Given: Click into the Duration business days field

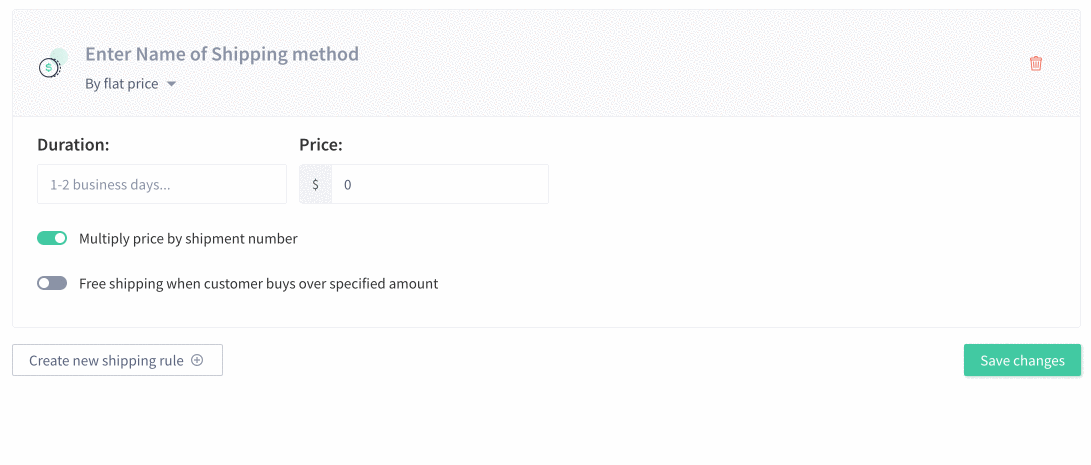Looking at the screenshot, I should pos(162,184).
